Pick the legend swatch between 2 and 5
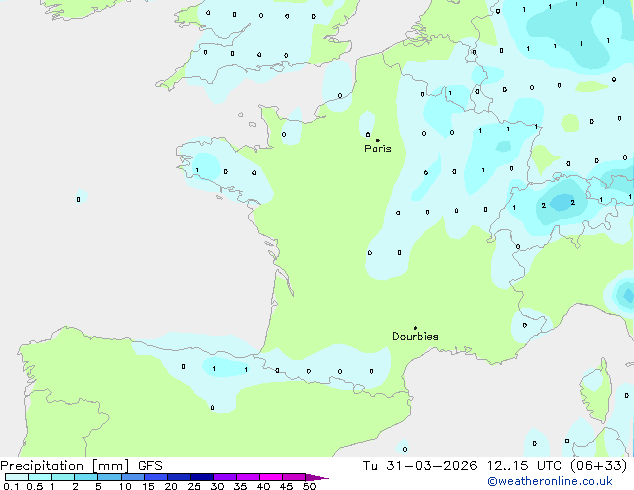This screenshot has height=490, width=634. [87, 477]
